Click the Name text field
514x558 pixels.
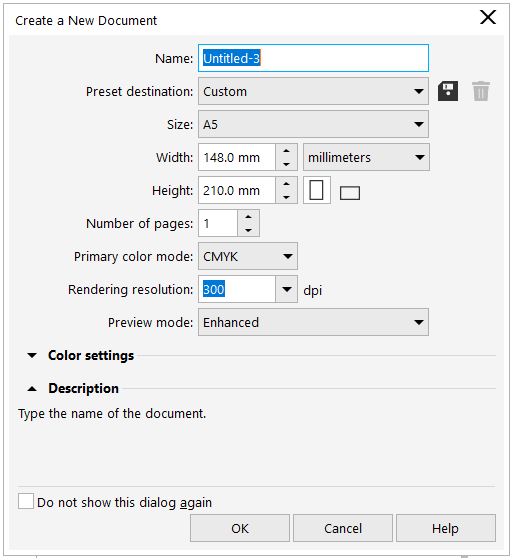pos(313,58)
